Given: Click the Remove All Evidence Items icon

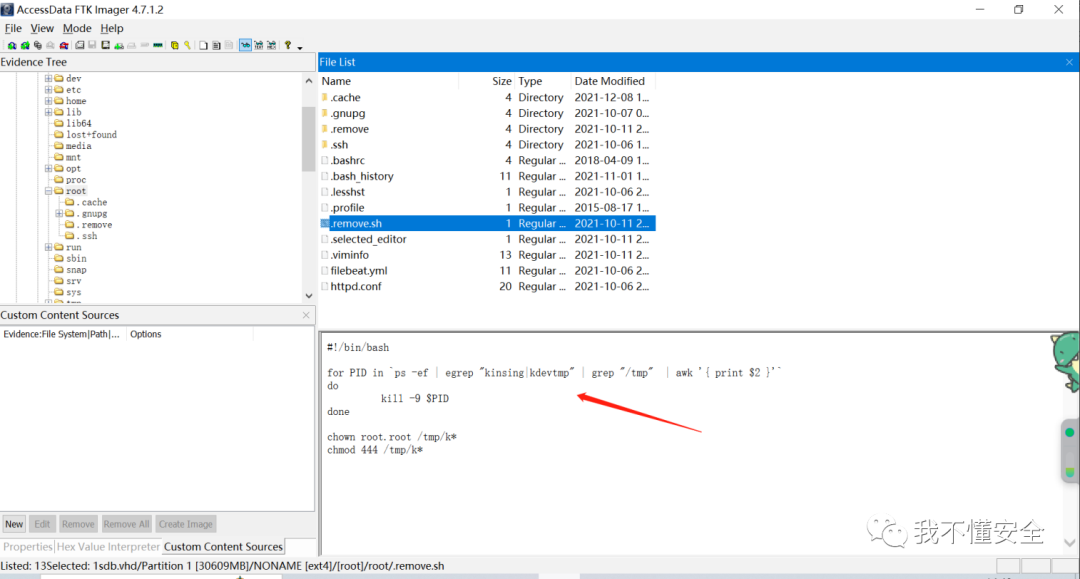Looking at the screenshot, I should click(x=64, y=45).
